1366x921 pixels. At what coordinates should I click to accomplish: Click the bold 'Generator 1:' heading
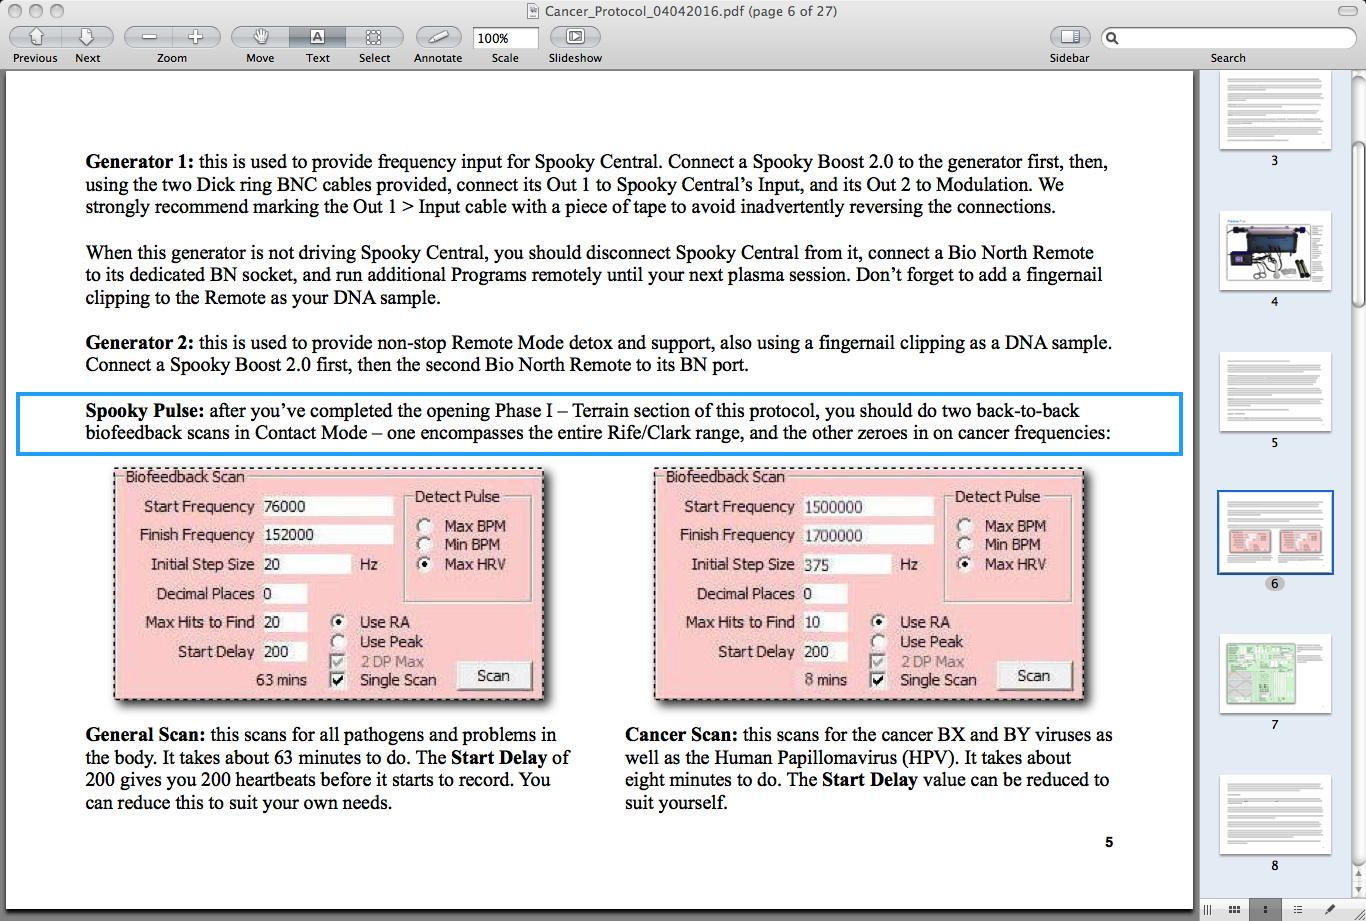(140, 162)
